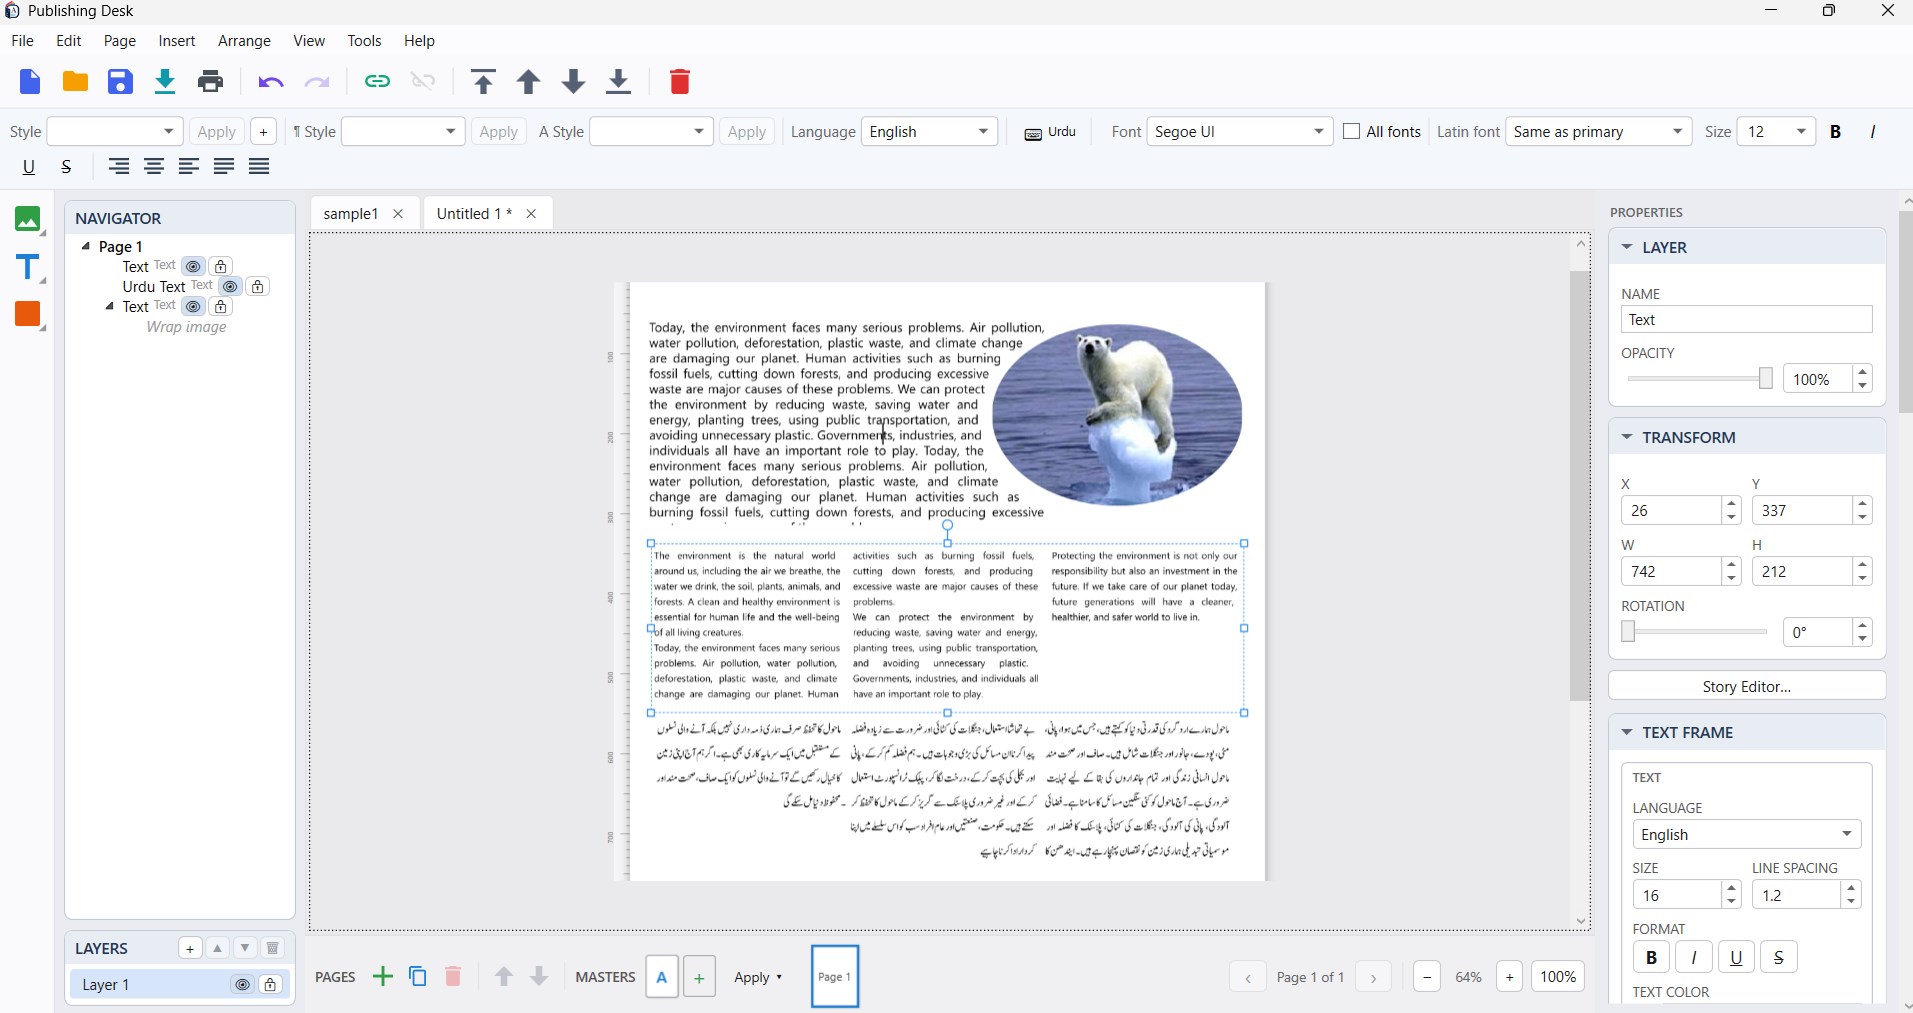Print the document via the printer icon
Screen dimensions: 1913x1013
click(x=210, y=82)
